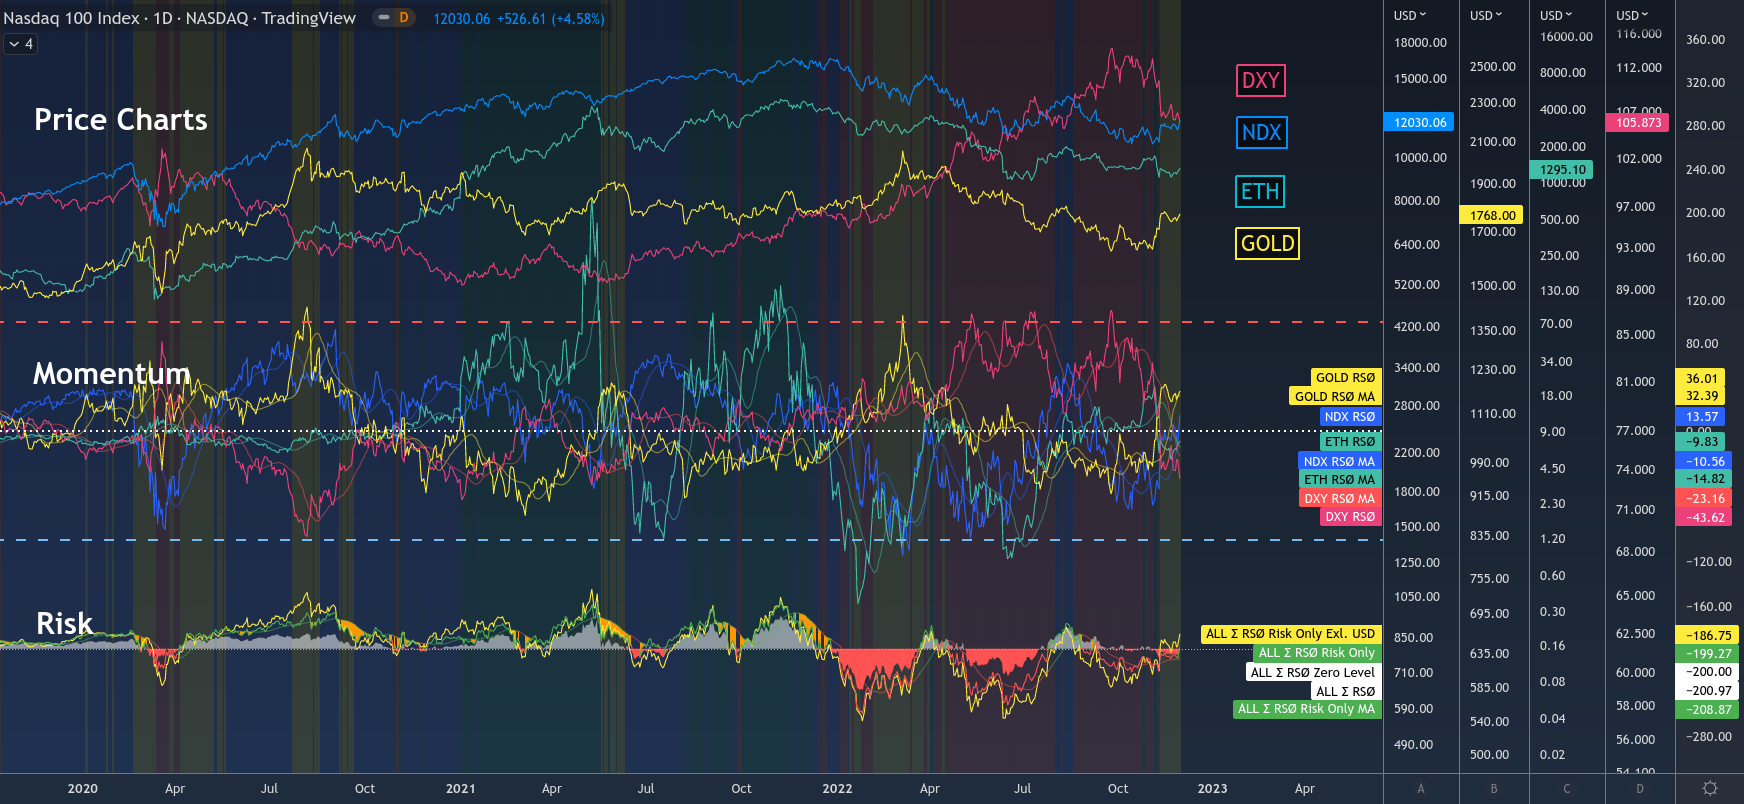
Task: Select scale C label at the bottom
Action: [1567, 789]
